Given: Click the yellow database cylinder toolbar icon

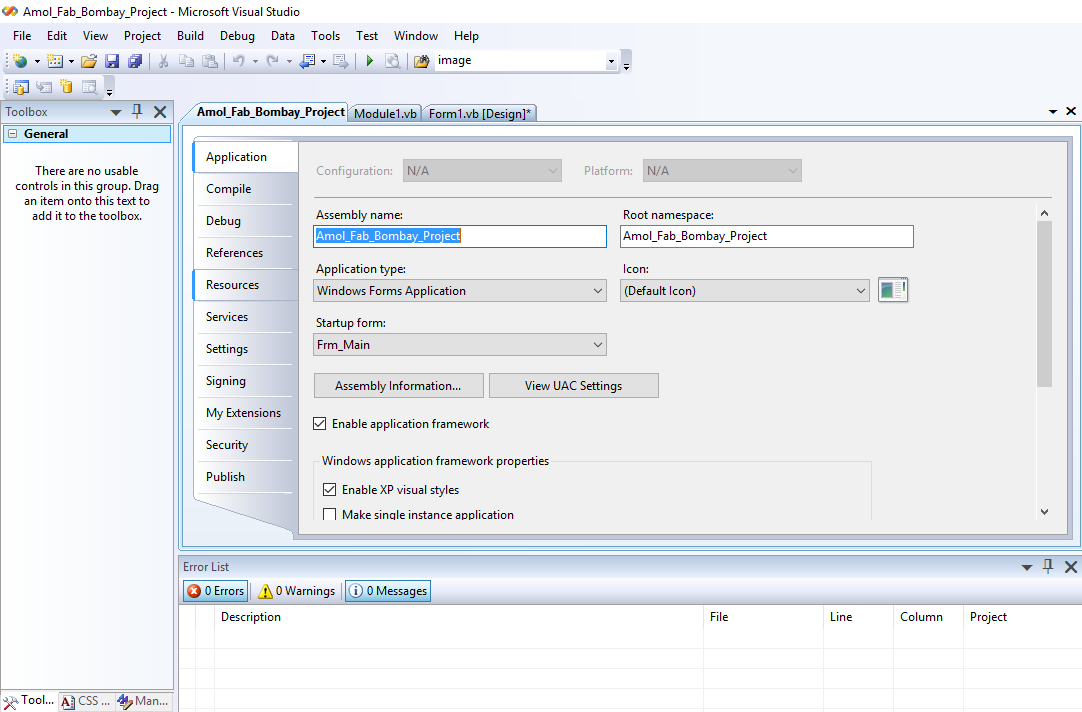Looking at the screenshot, I should [66, 87].
